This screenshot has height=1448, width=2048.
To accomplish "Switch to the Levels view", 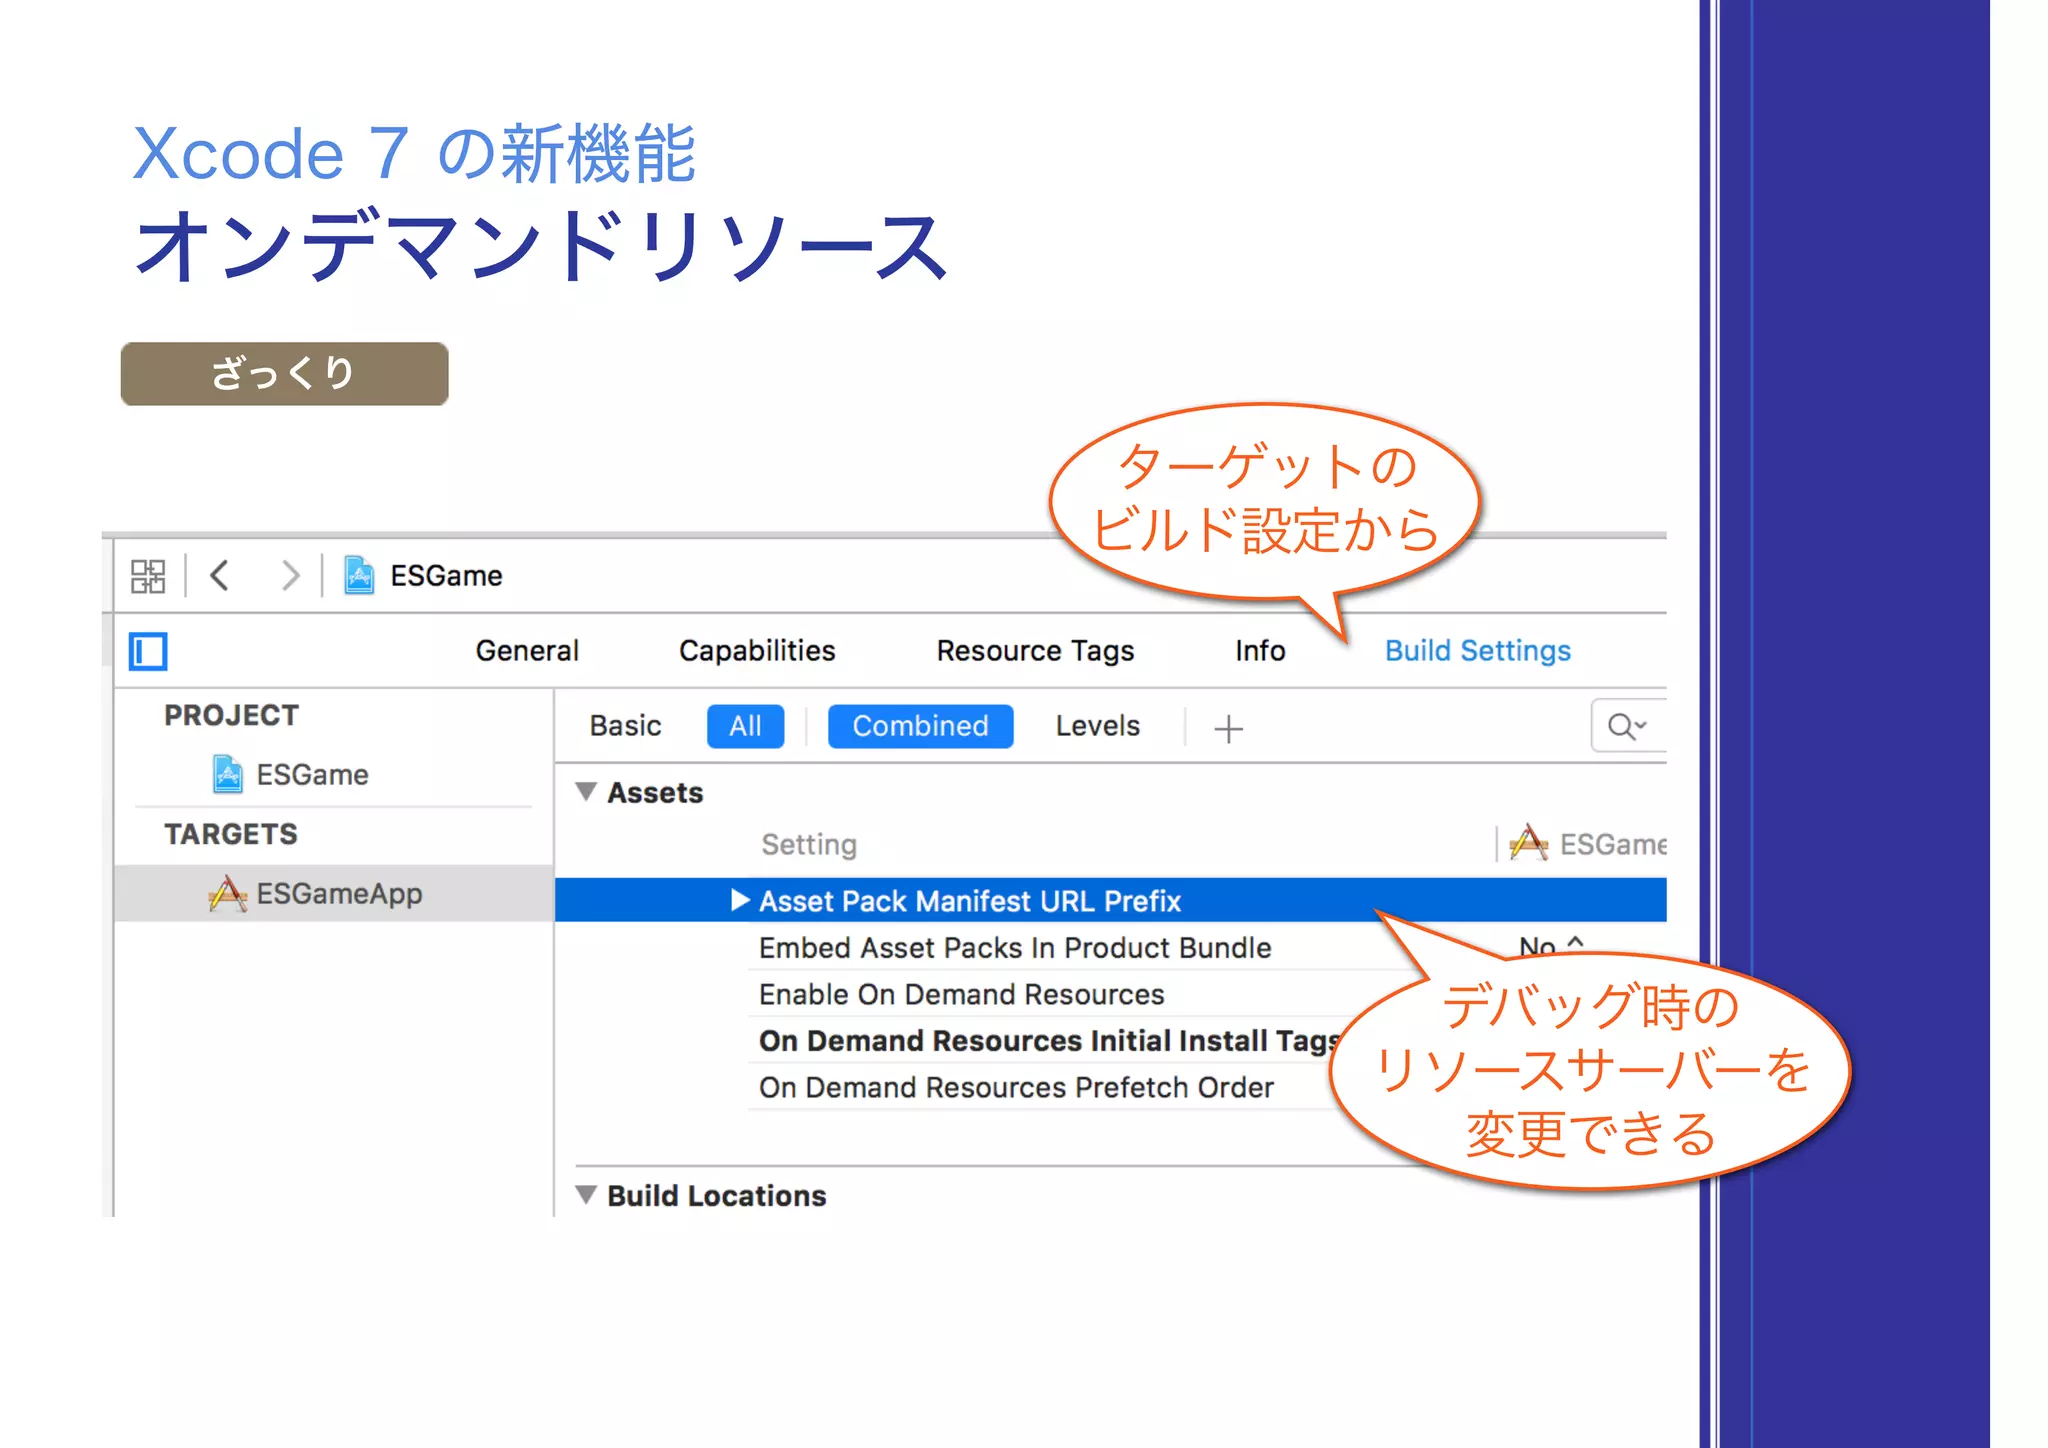I will coord(1097,726).
